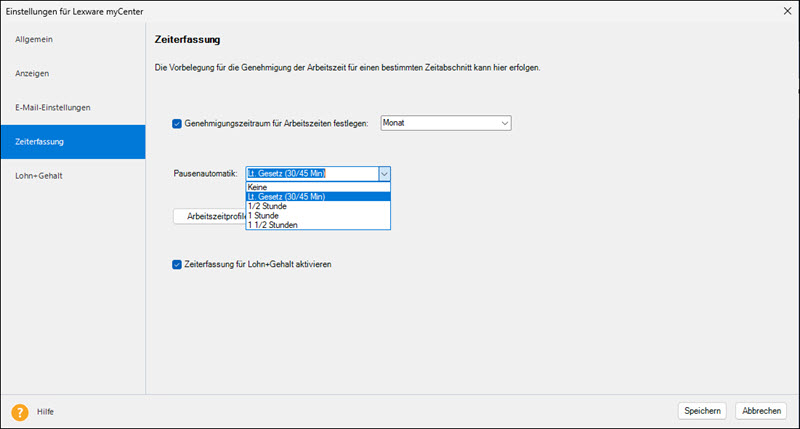800x429 pixels.
Task: Collapse the Pausenautomatik dropdown arrow
Action: pos(384,174)
